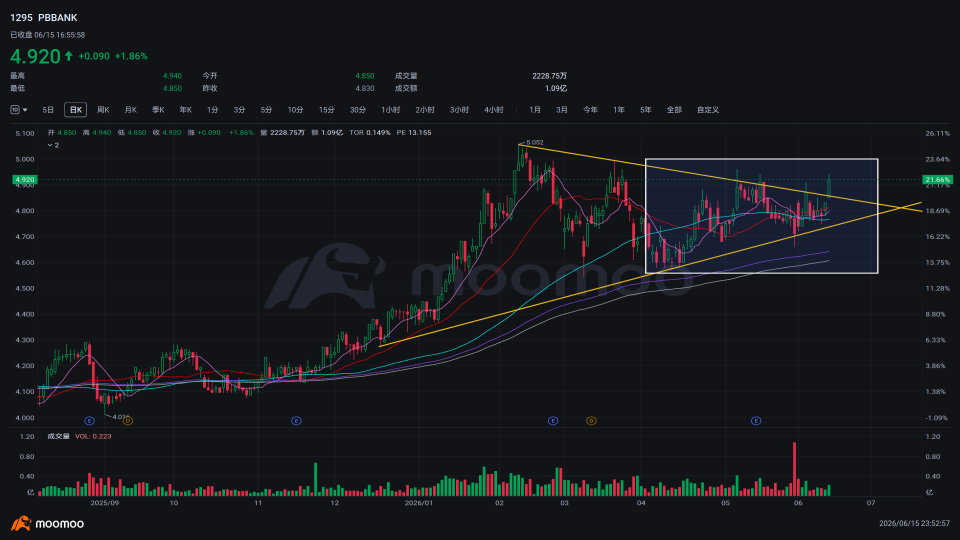Viewport: 960px width, 540px height.
Task: Click the 成交量 volume panel label
Action: [x=59, y=437]
